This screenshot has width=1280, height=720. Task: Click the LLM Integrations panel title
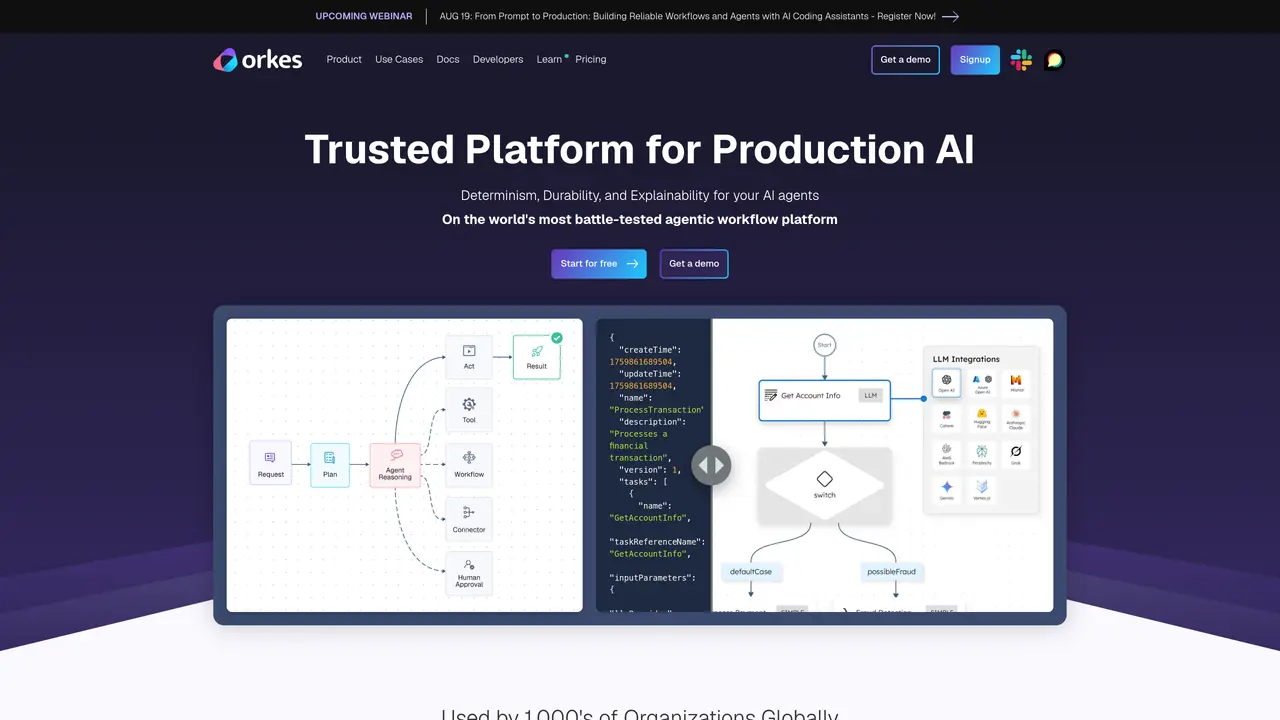click(966, 359)
